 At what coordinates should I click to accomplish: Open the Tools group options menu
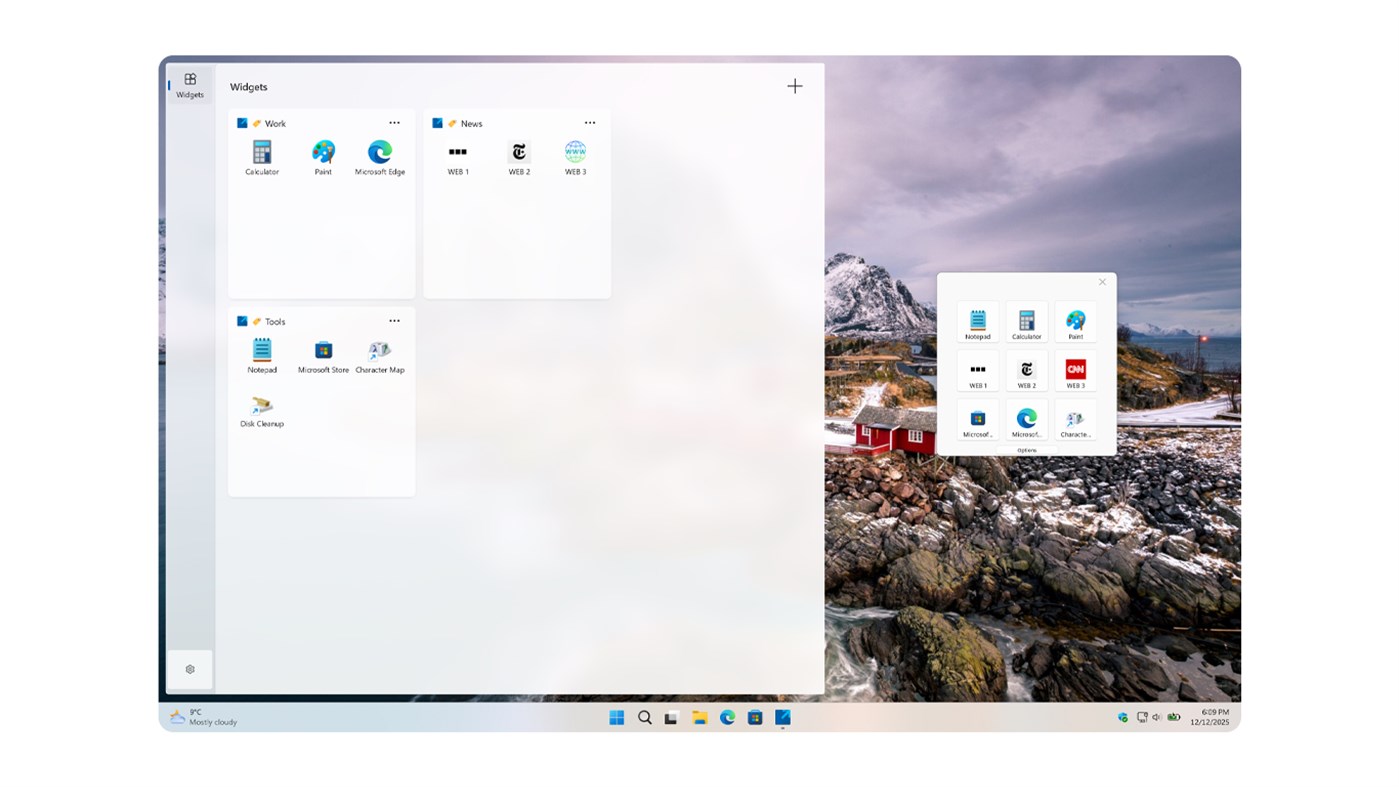[394, 320]
